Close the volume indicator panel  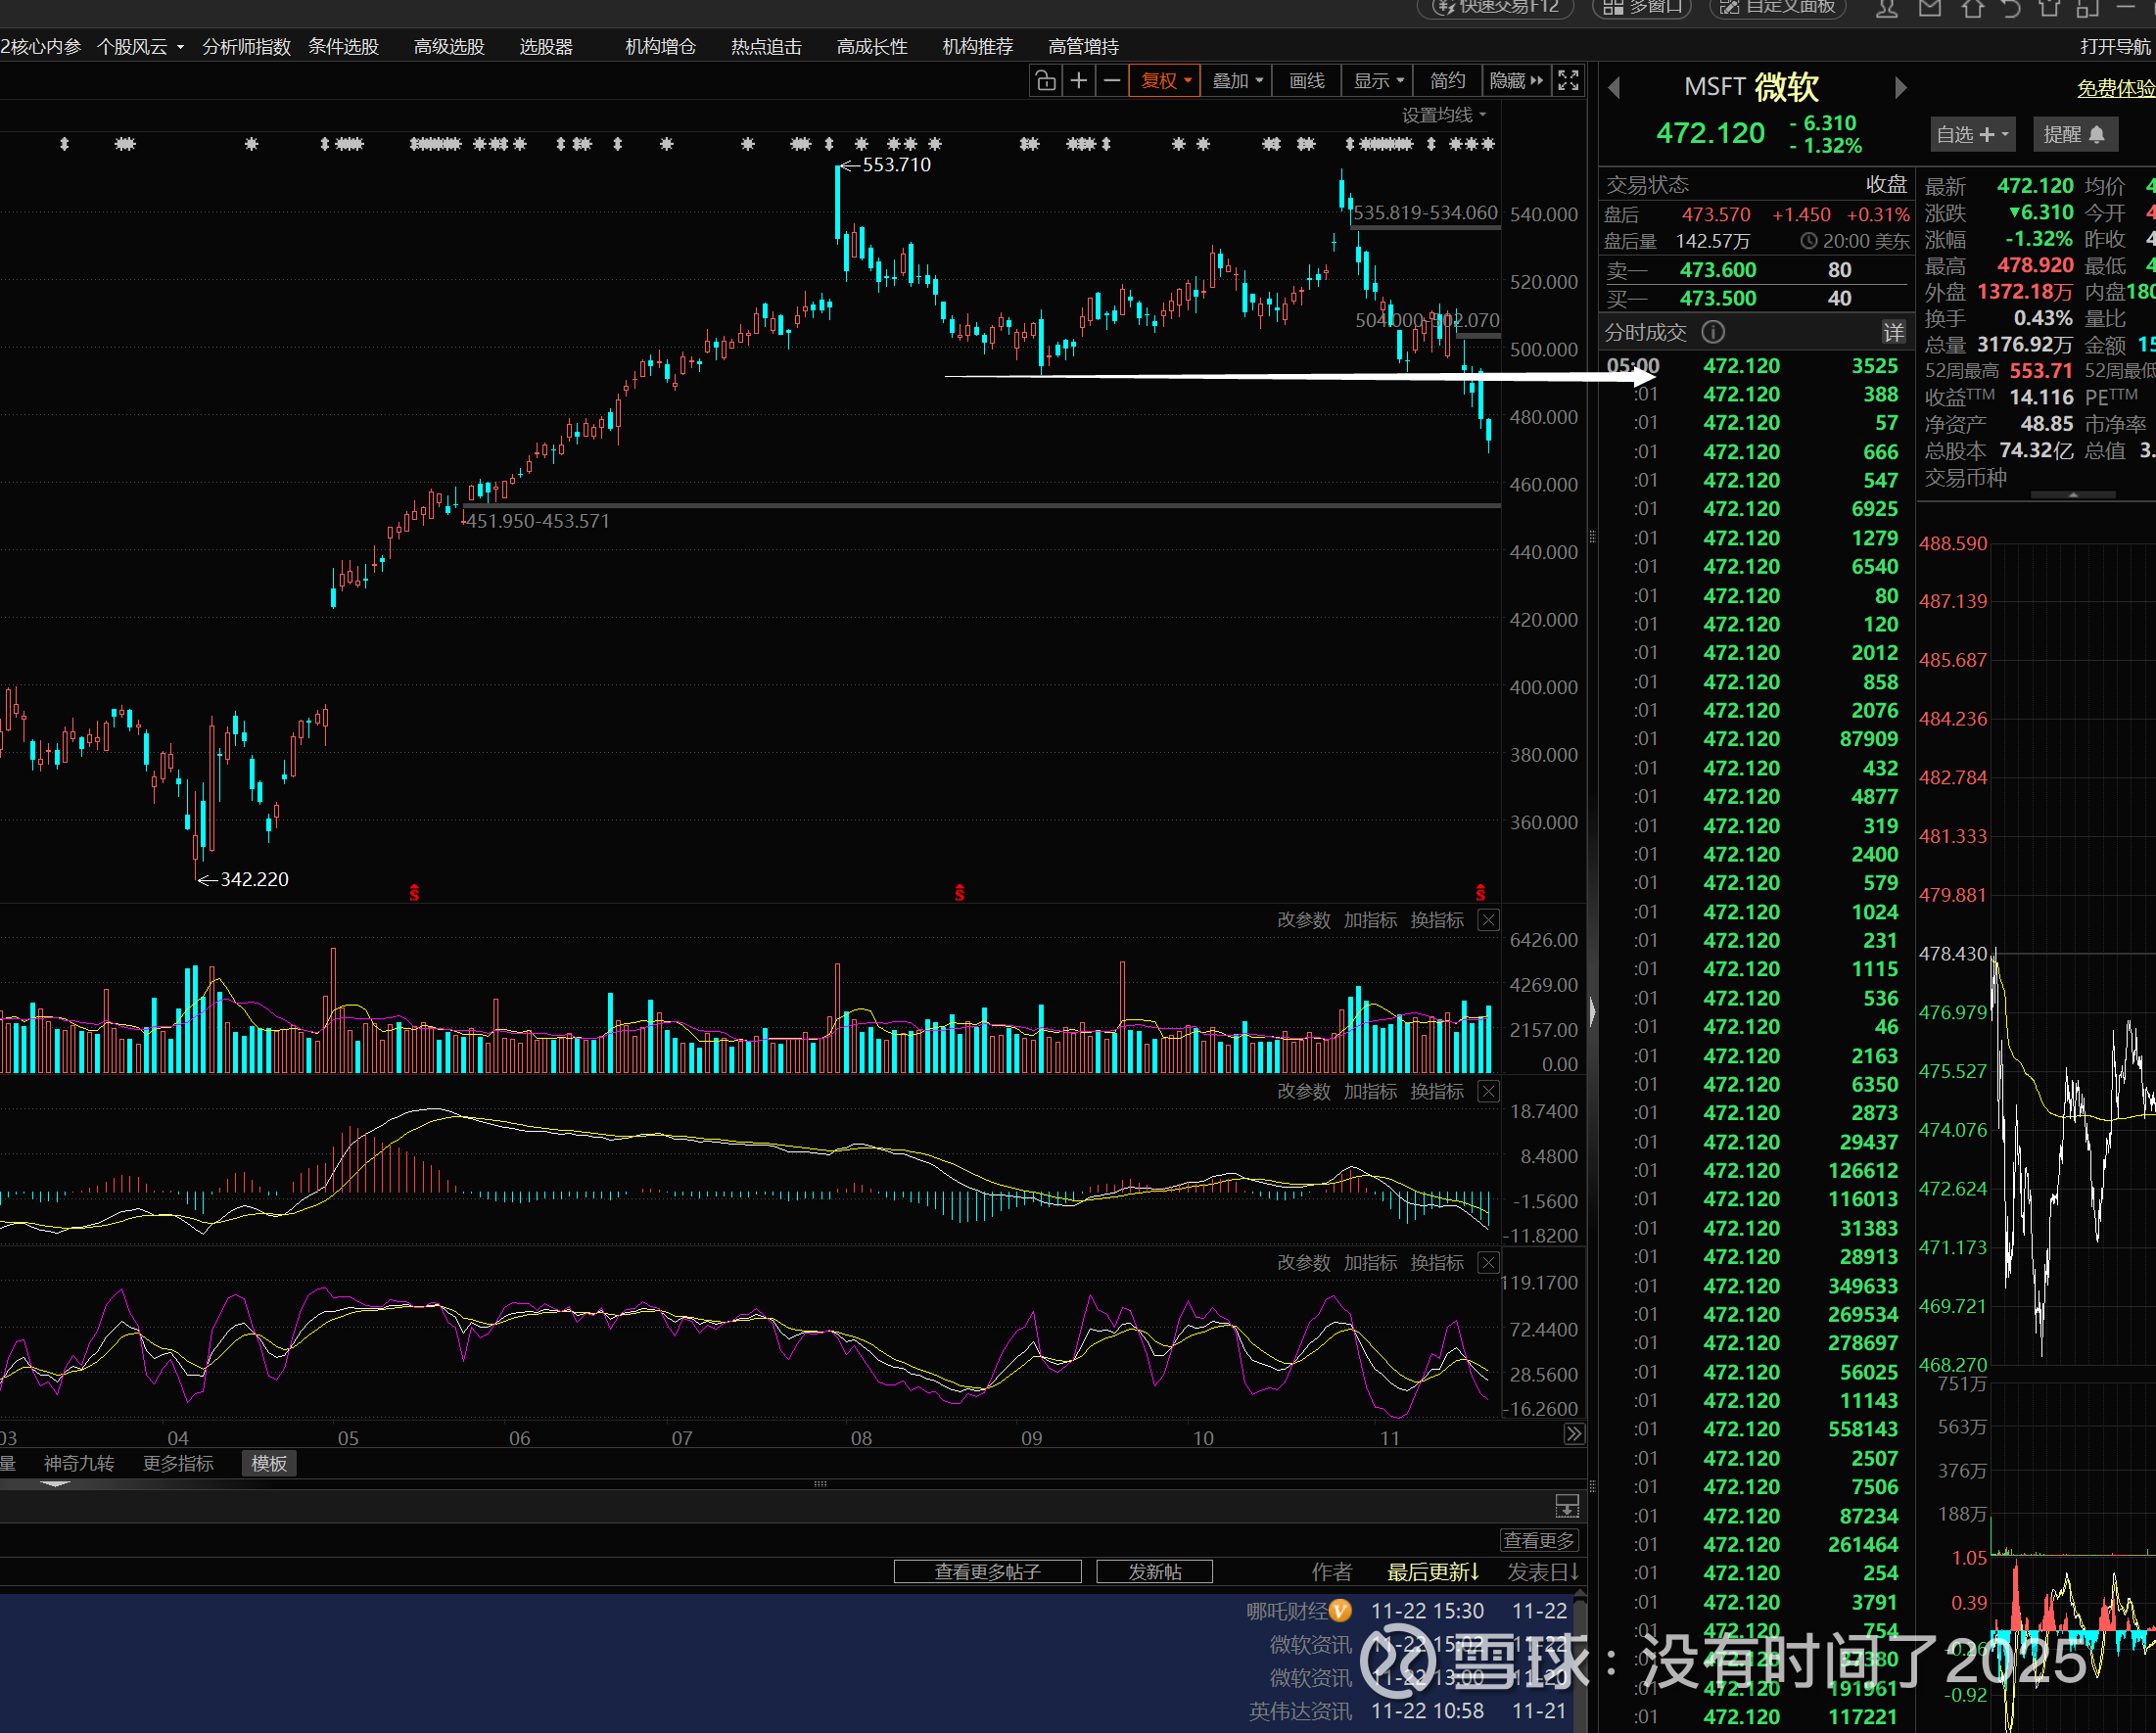pyautogui.click(x=1488, y=920)
